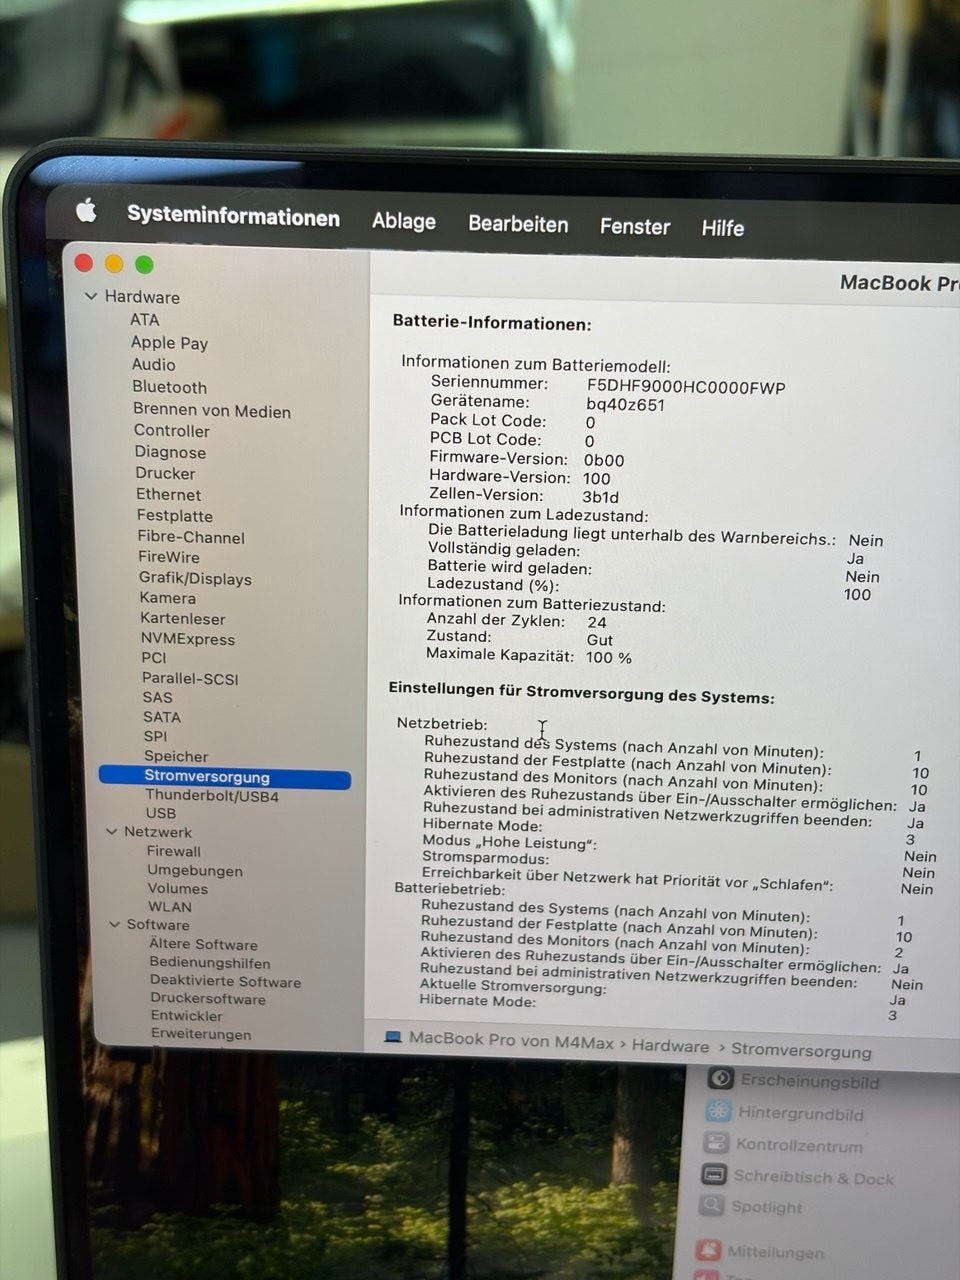Image resolution: width=960 pixels, height=1280 pixels.
Task: Select SPI in sidebar
Action: click(x=155, y=736)
